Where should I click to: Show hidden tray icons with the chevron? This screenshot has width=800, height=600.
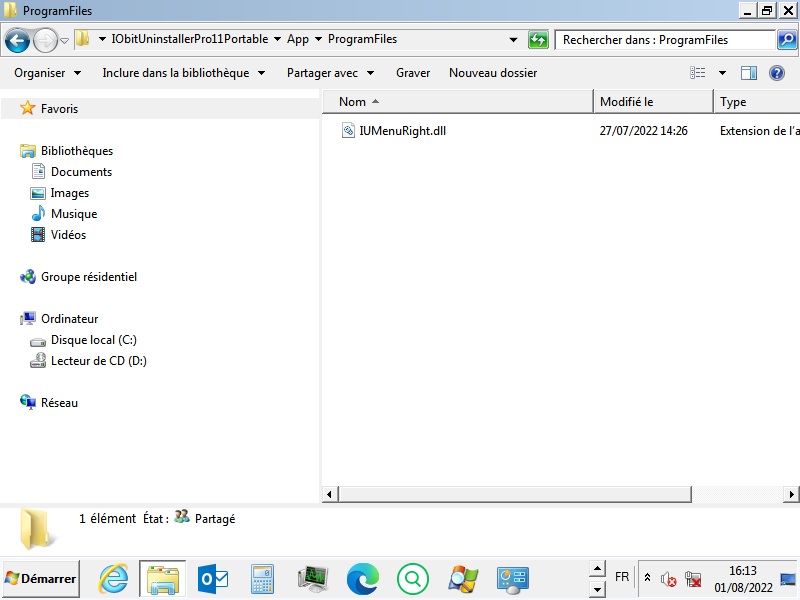point(647,578)
